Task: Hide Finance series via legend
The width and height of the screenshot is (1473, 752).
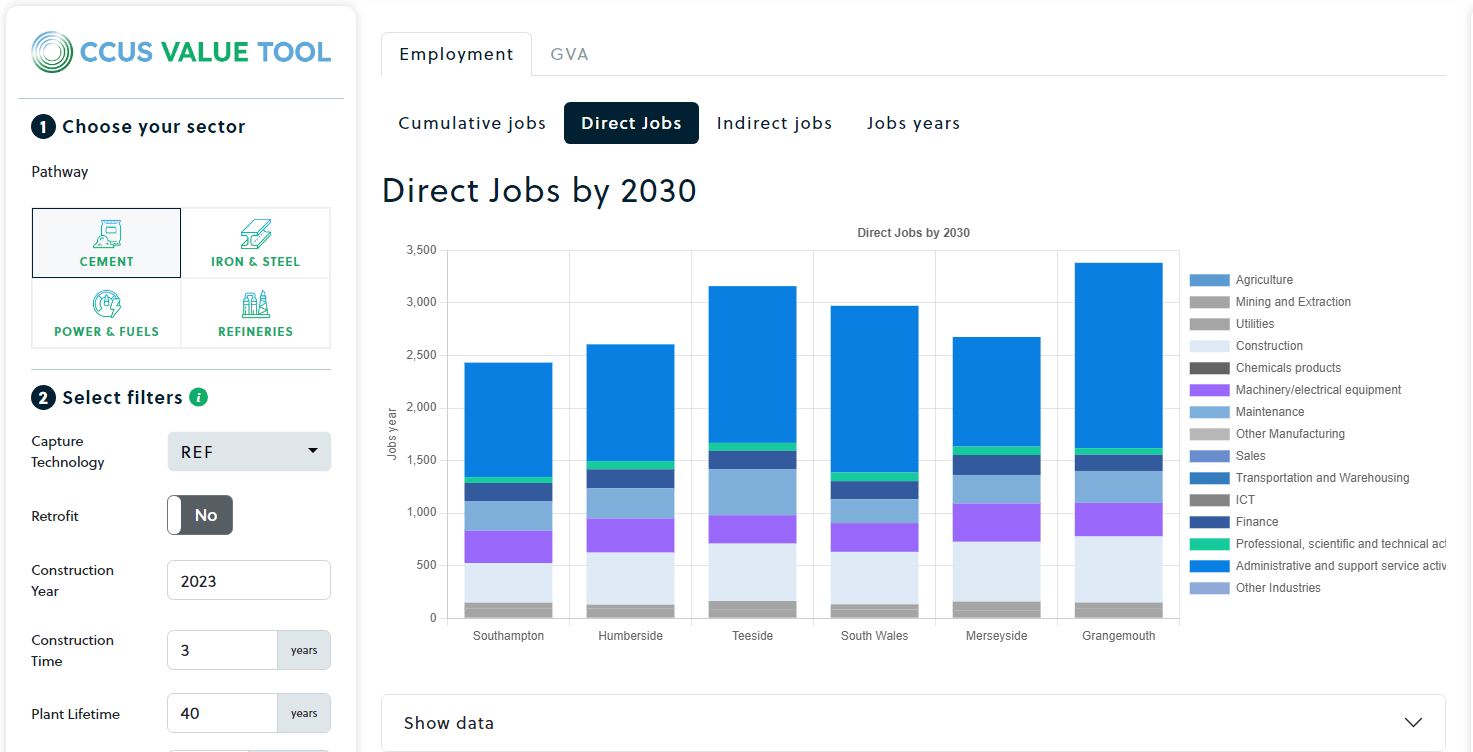Action: pyautogui.click(x=1256, y=522)
